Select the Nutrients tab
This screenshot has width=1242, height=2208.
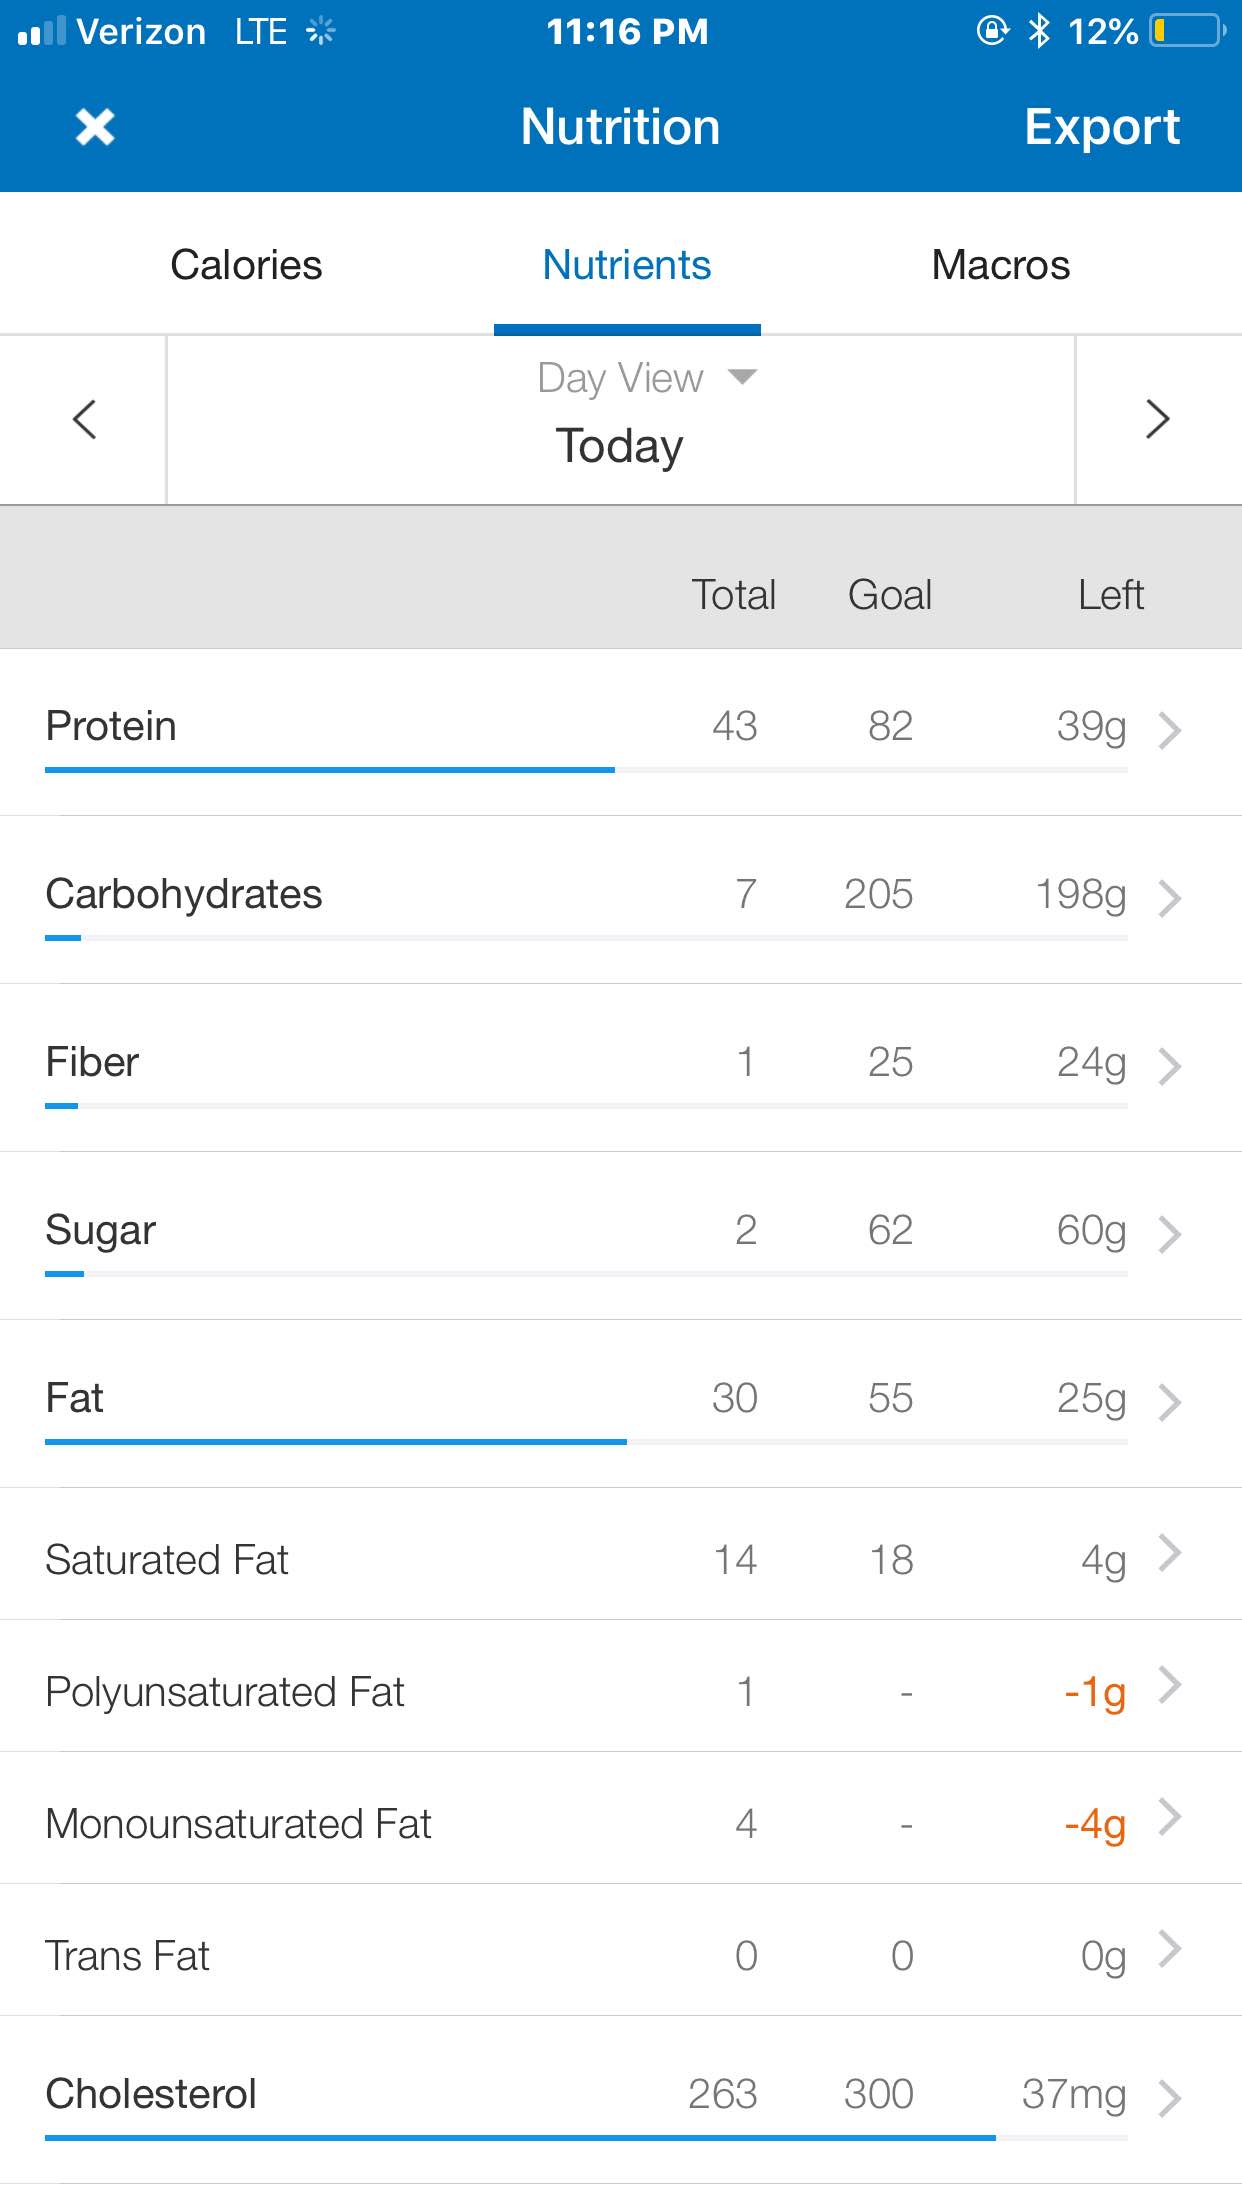click(627, 265)
